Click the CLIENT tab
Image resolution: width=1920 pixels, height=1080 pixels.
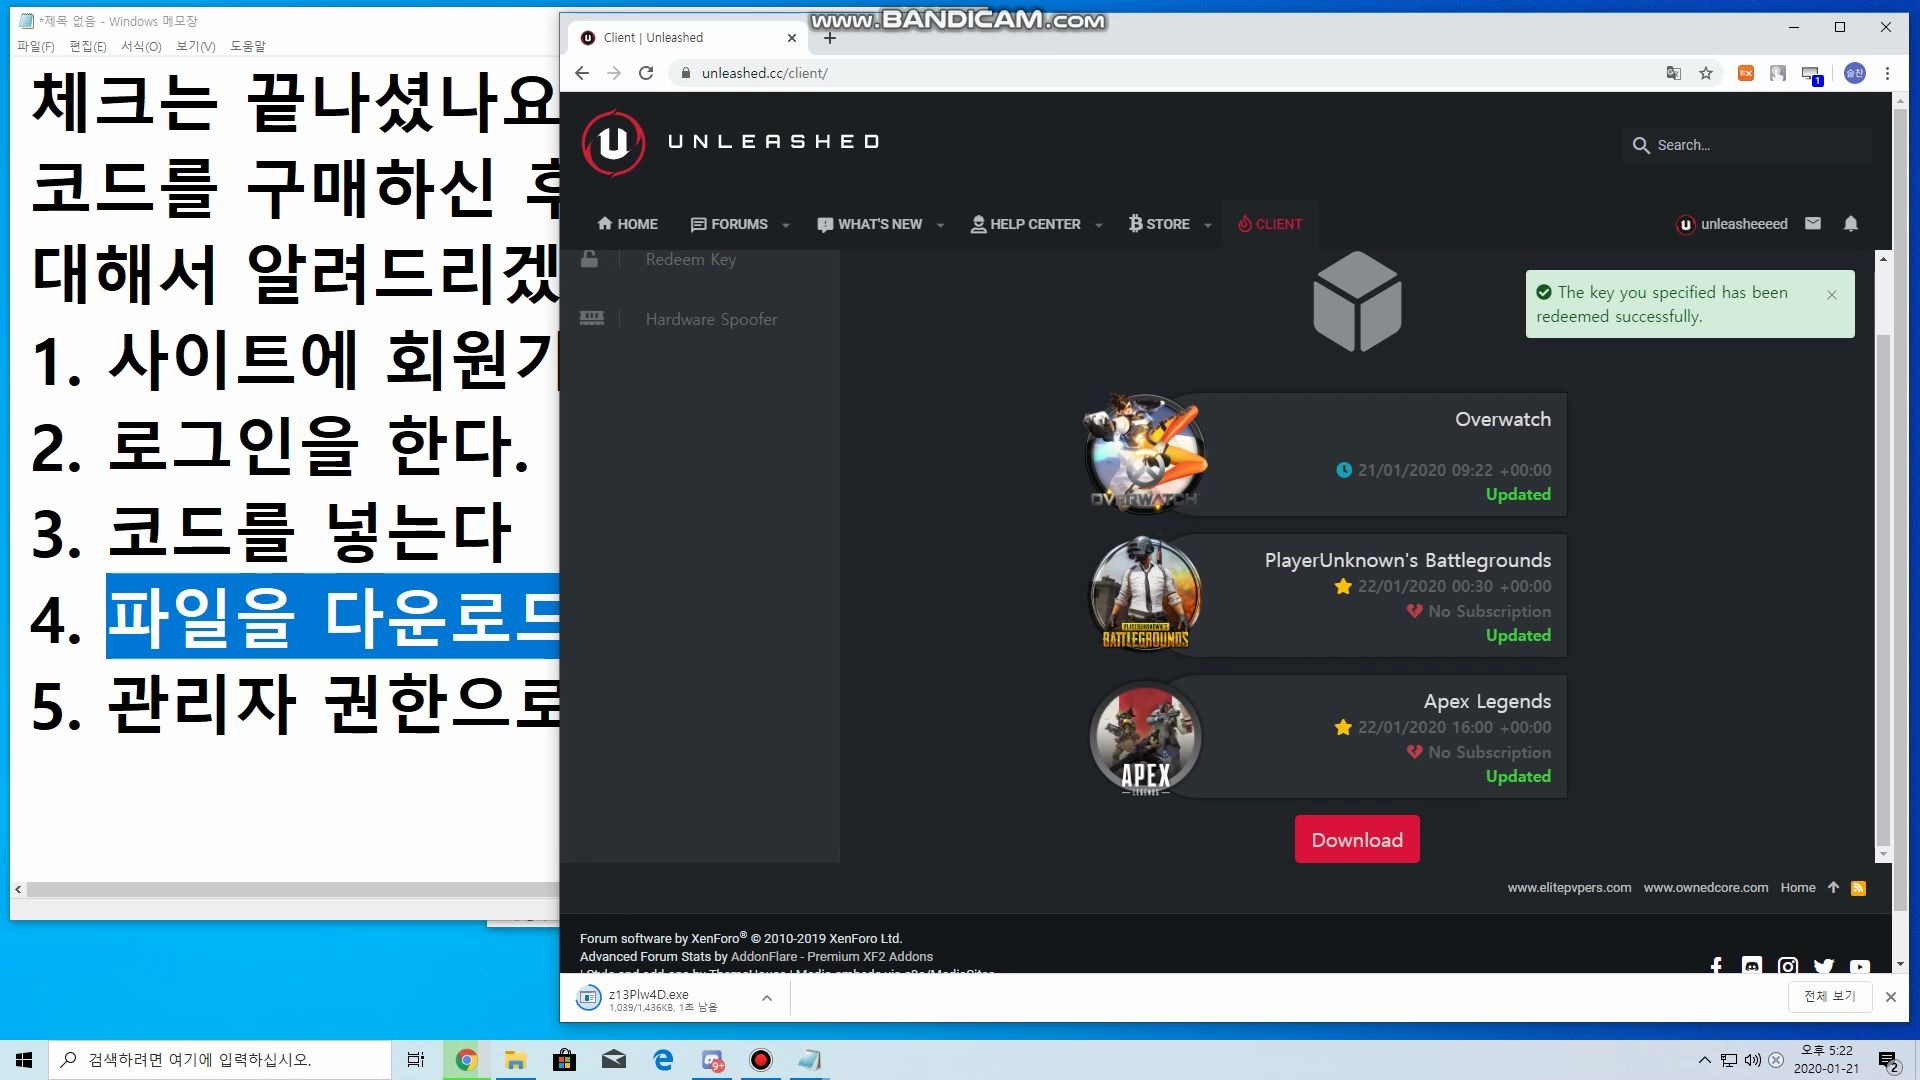click(x=1269, y=223)
